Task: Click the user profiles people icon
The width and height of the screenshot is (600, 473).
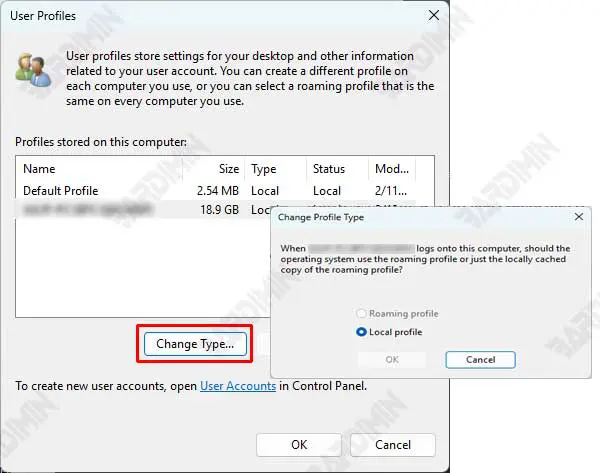Action: click(x=33, y=70)
